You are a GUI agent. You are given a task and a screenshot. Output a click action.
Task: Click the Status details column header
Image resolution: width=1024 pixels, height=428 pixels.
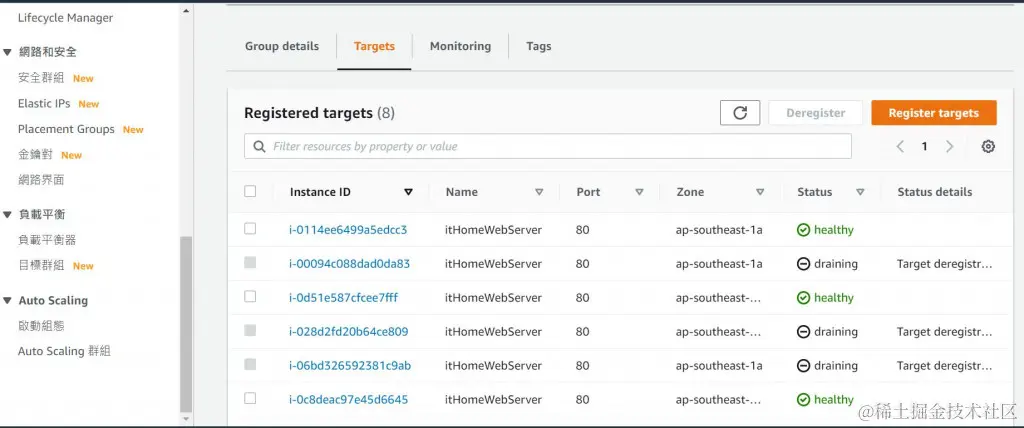(935, 192)
